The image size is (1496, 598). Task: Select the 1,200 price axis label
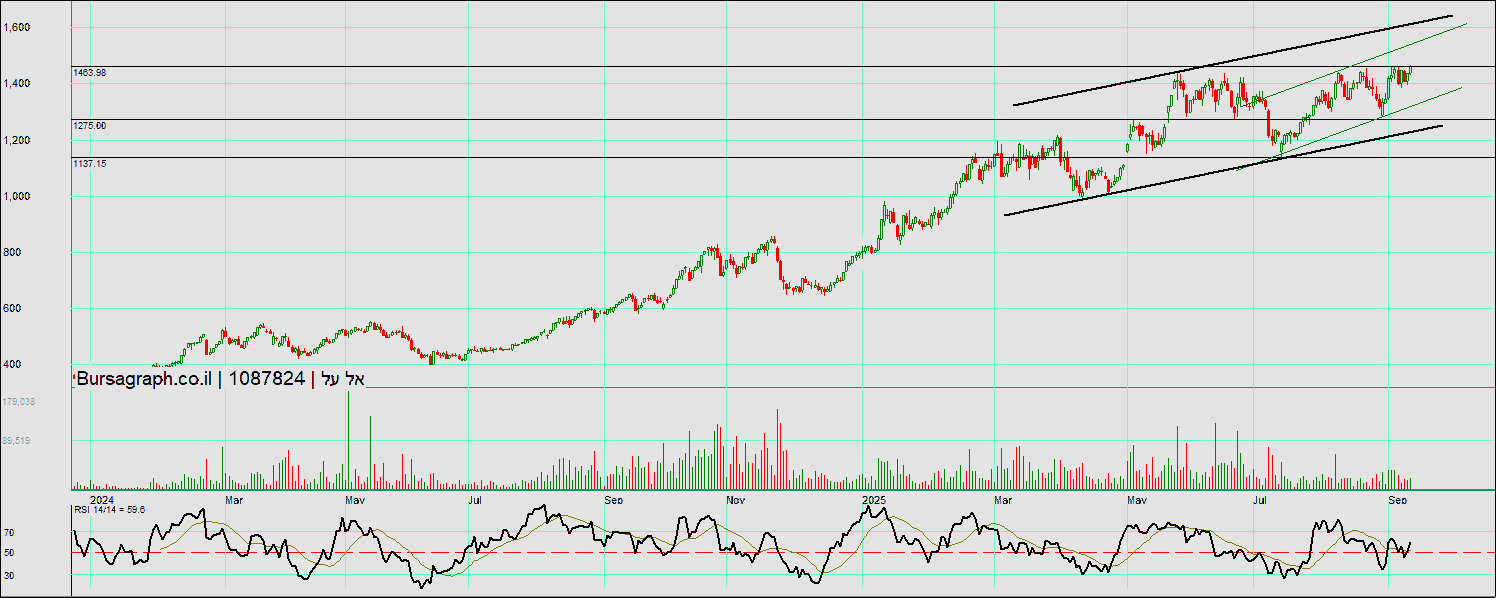(17, 140)
